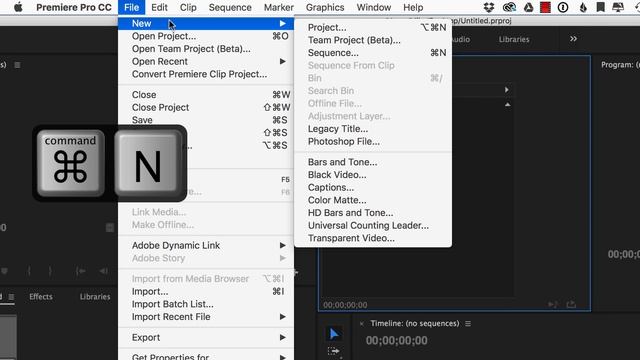Click the Creative Cloud menu bar icon

[x=509, y=7]
